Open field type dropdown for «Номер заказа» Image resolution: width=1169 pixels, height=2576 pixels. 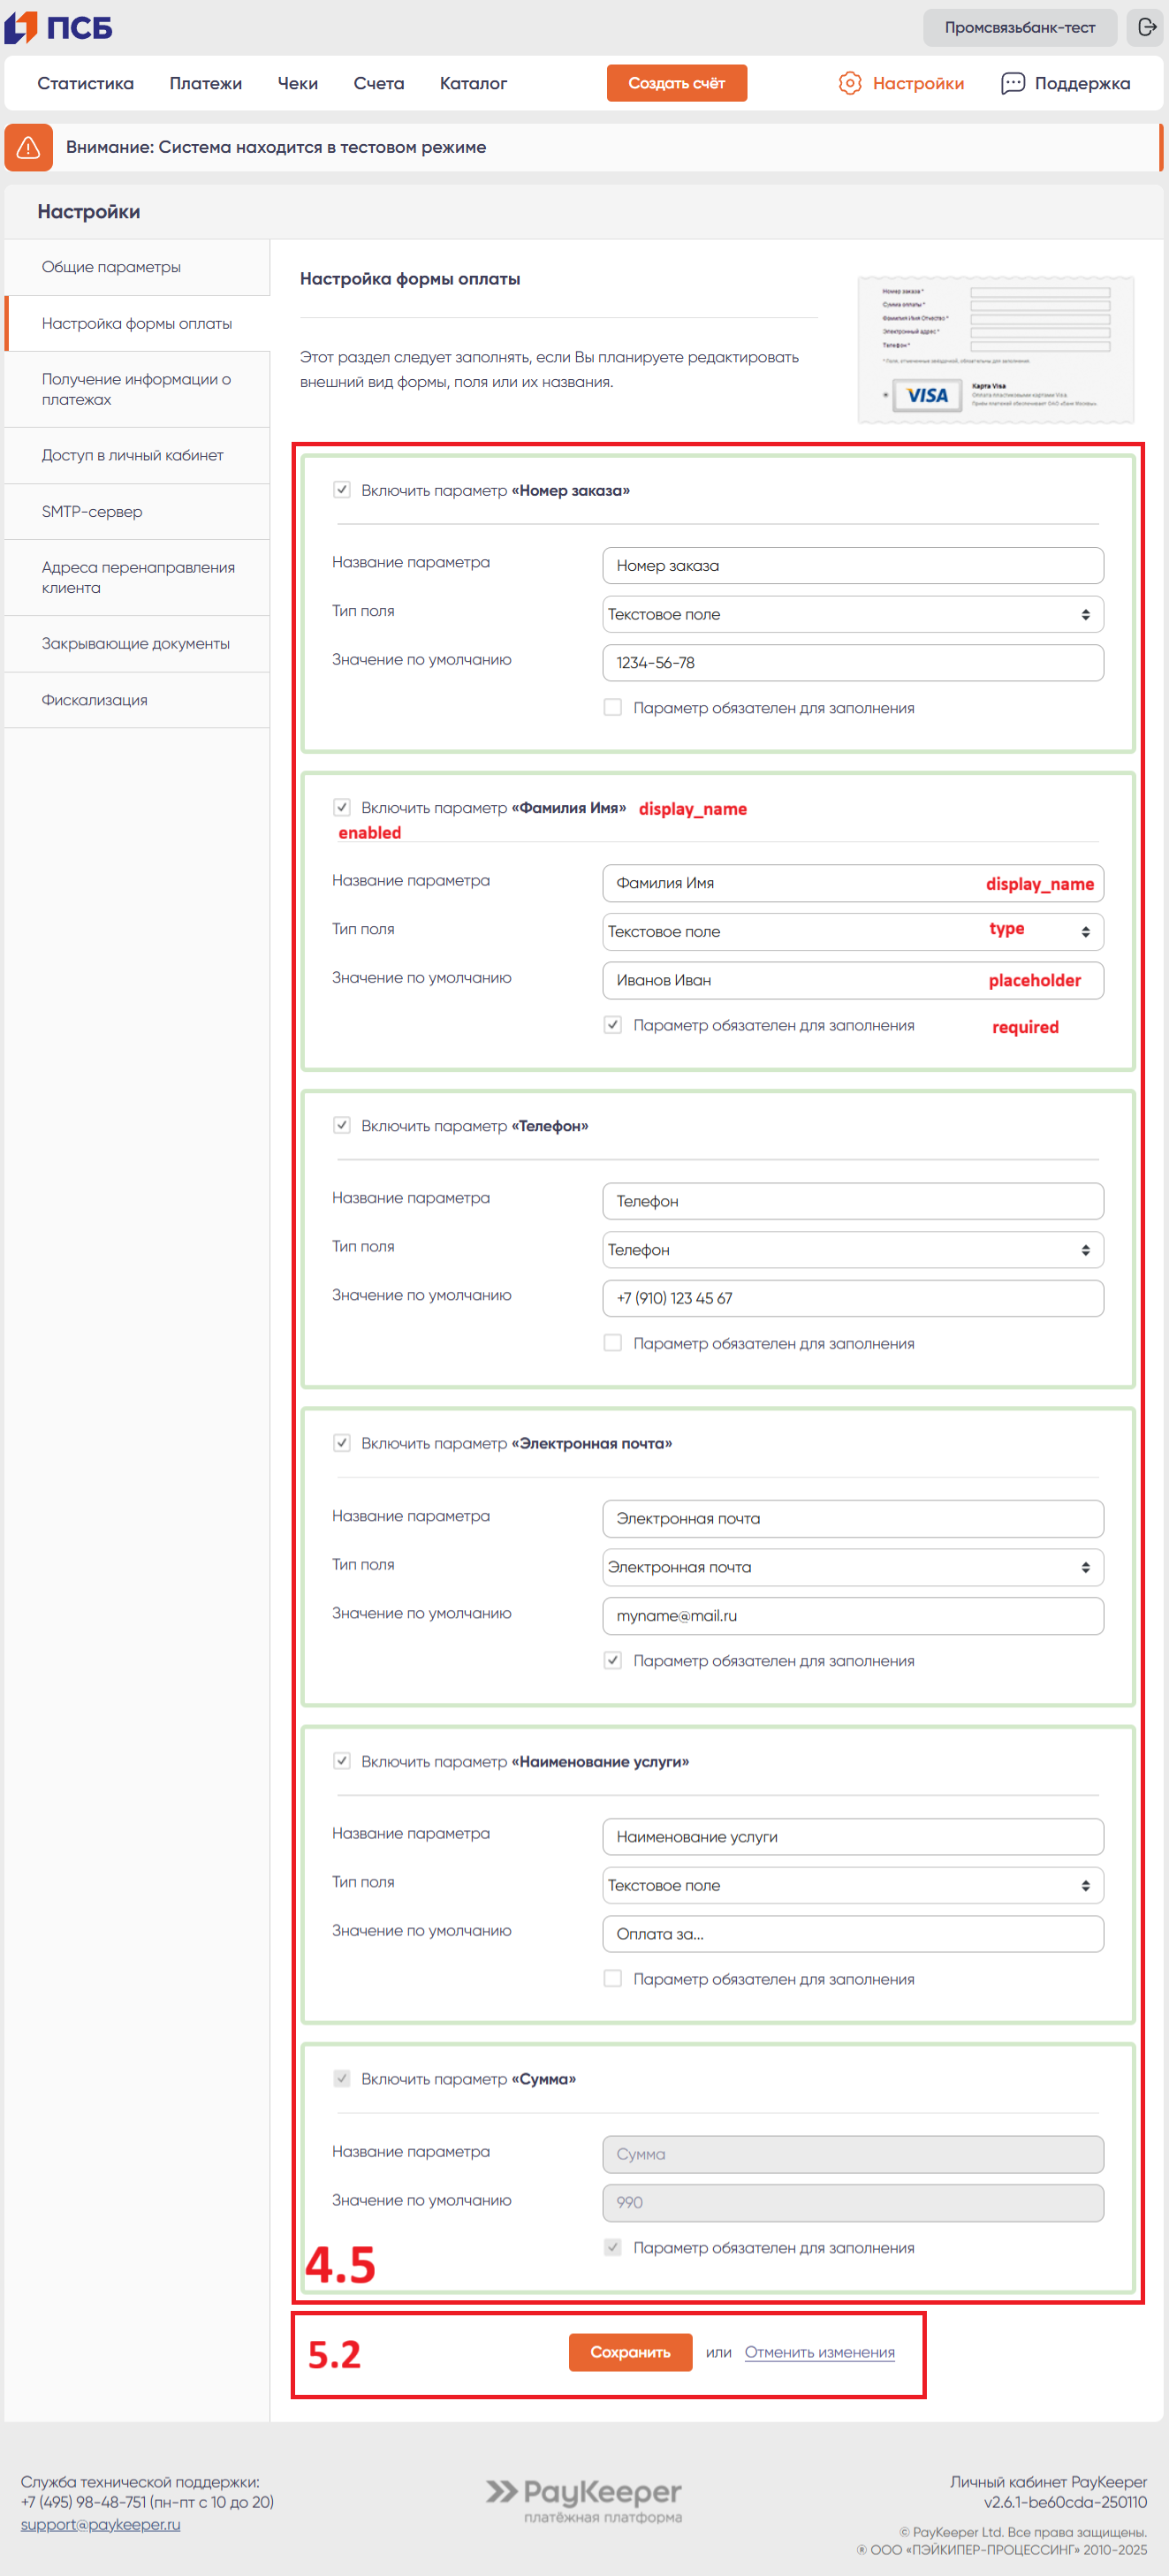point(852,614)
